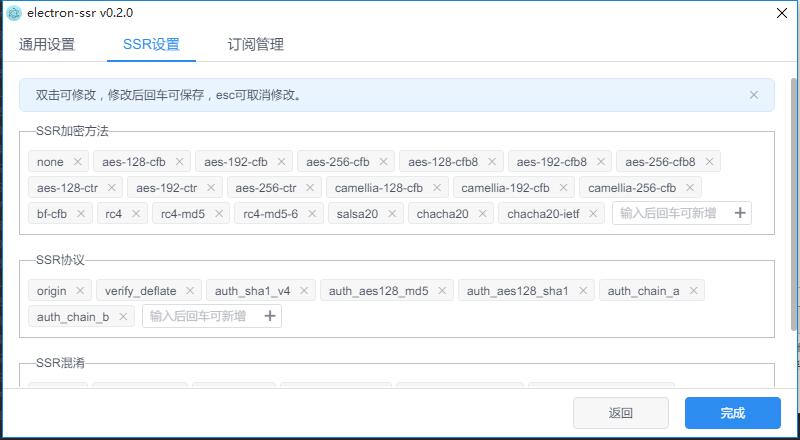
Task: Remove the aes-128-ctr tag
Action: pyautogui.click(x=112, y=187)
